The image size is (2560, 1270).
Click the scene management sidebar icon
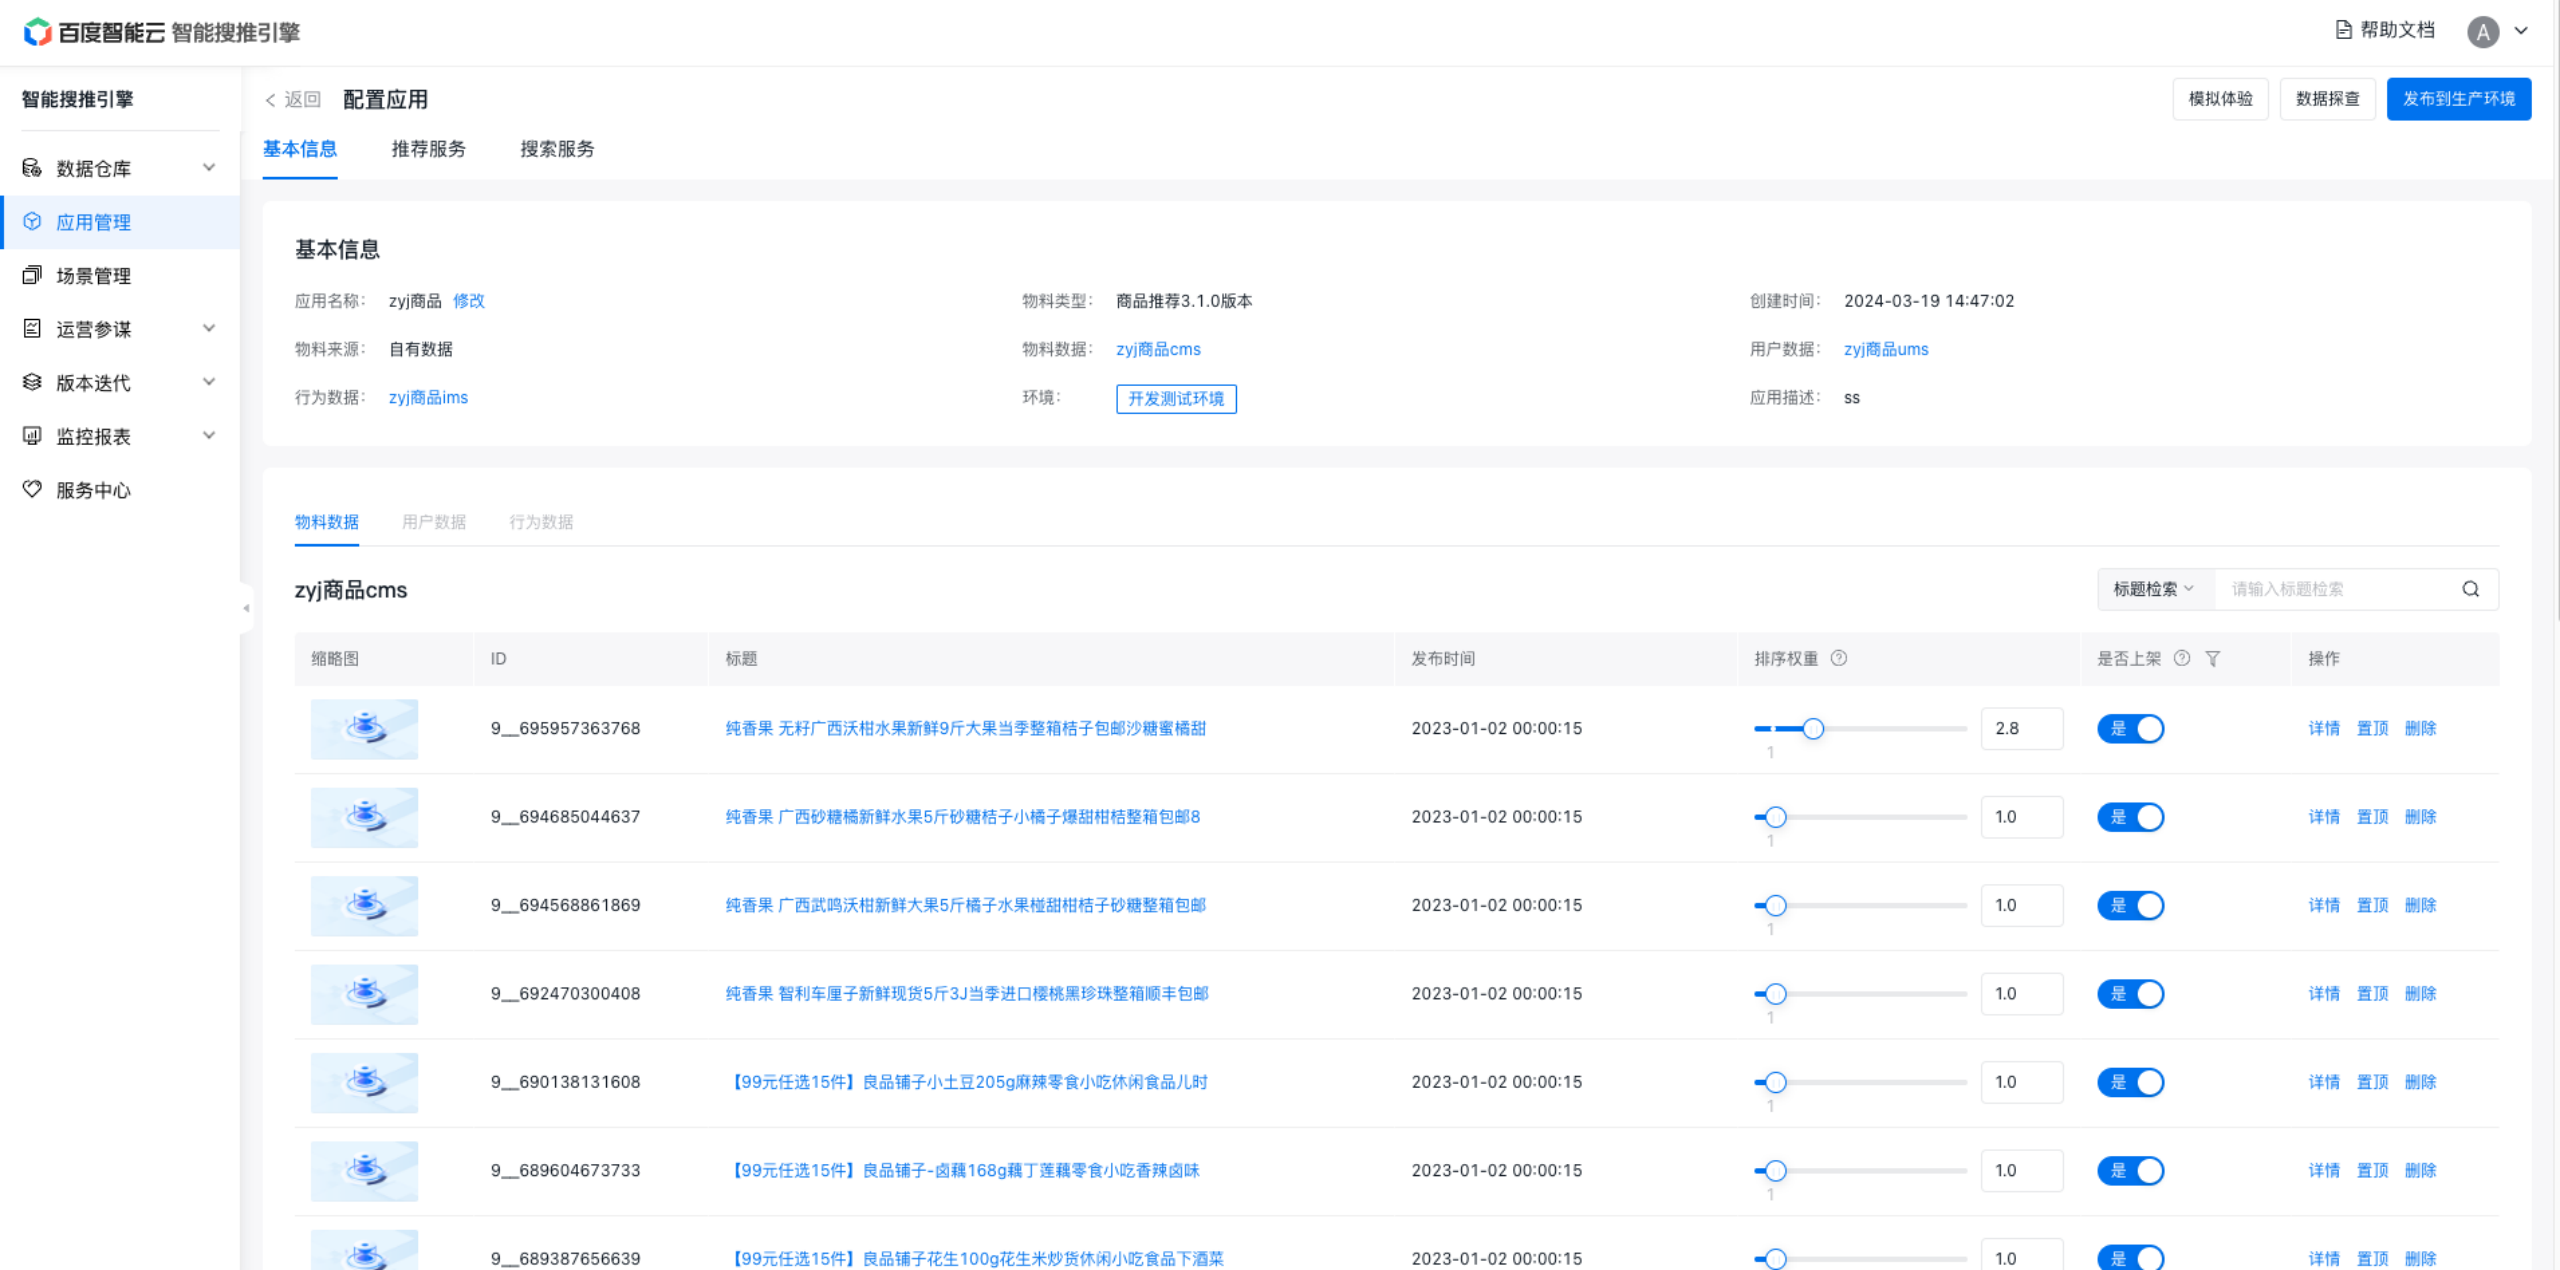pos(32,275)
